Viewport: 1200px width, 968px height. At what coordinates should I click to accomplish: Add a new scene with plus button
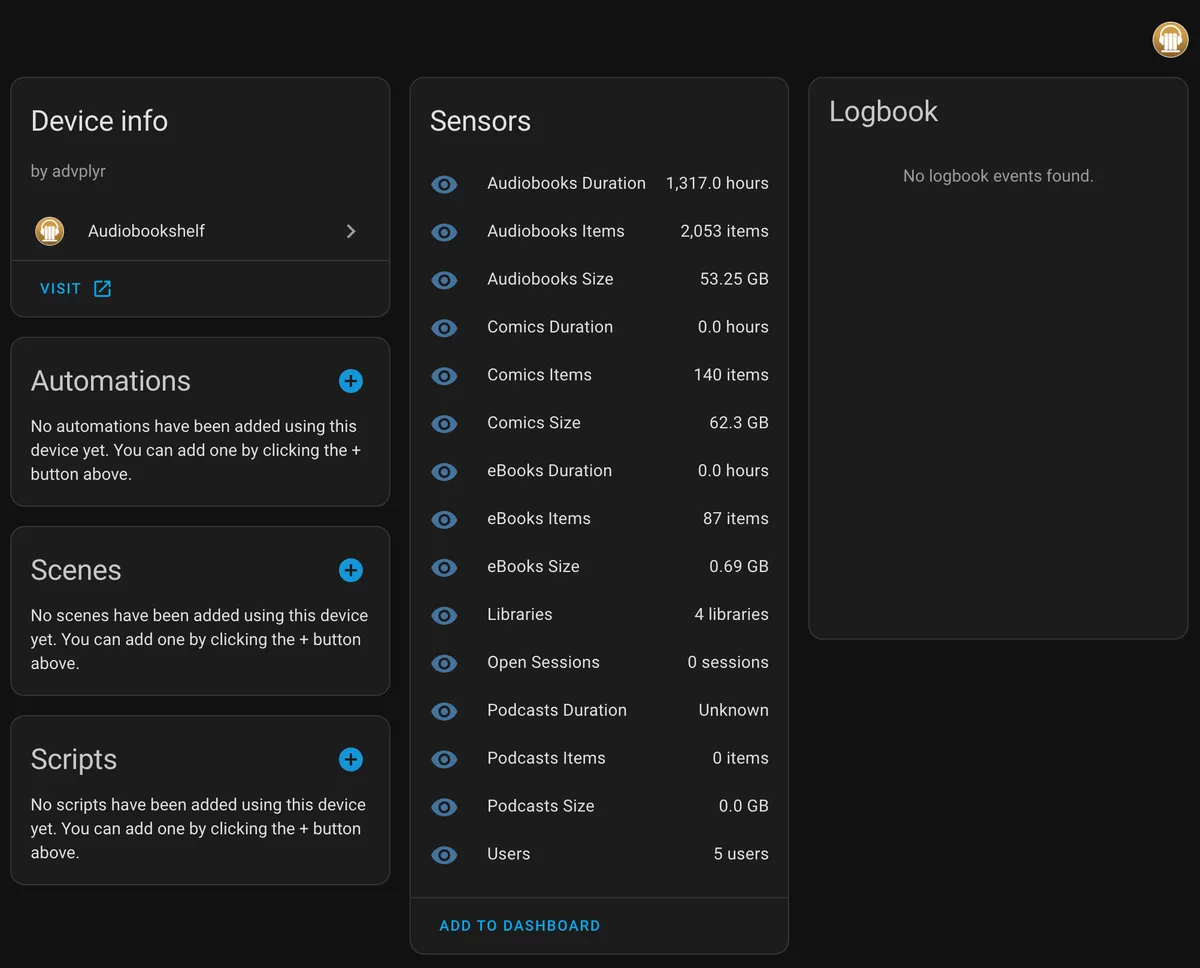[351, 570]
